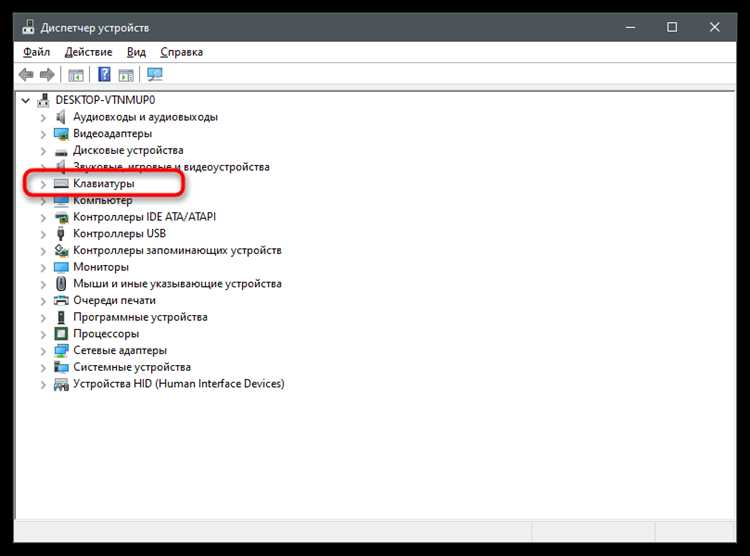Click the Очереди печати printer icon
Viewport: 750px width, 556px height.
(x=61, y=300)
